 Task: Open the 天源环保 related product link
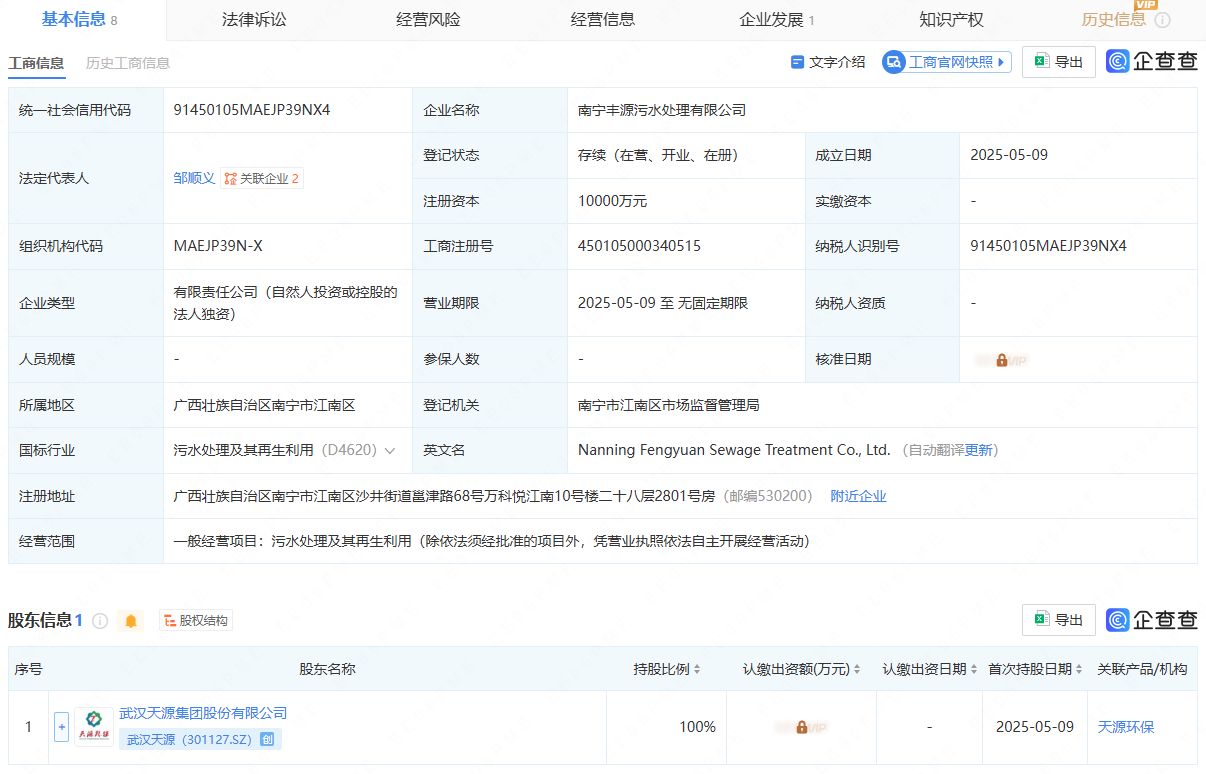coord(1126,727)
